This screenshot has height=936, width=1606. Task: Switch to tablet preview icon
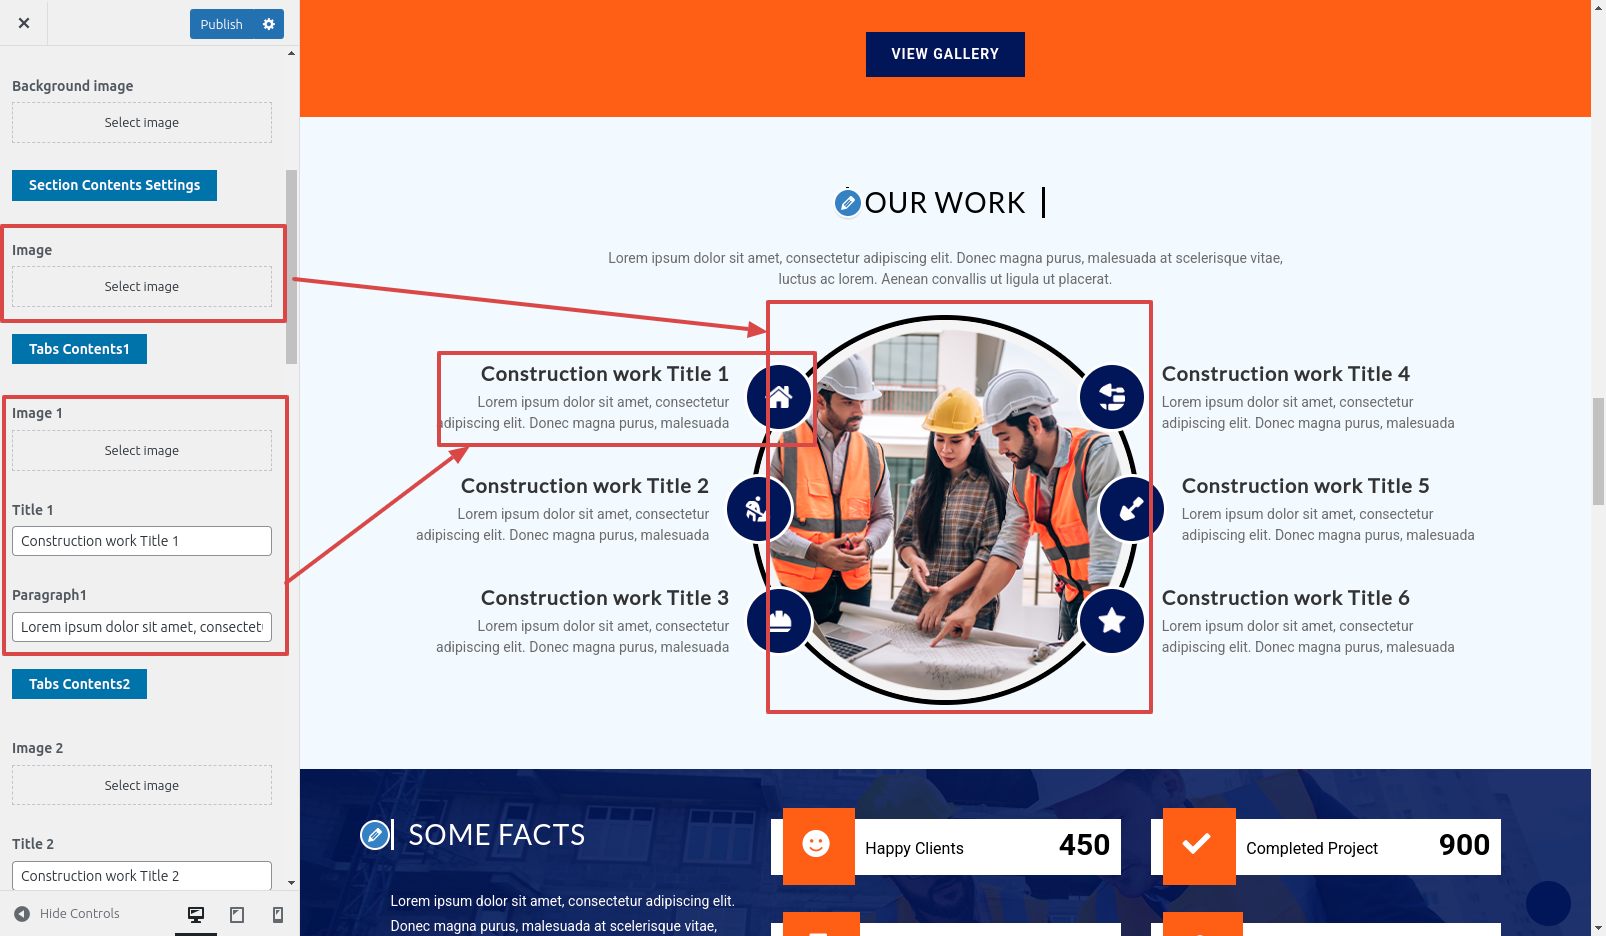[x=237, y=914]
